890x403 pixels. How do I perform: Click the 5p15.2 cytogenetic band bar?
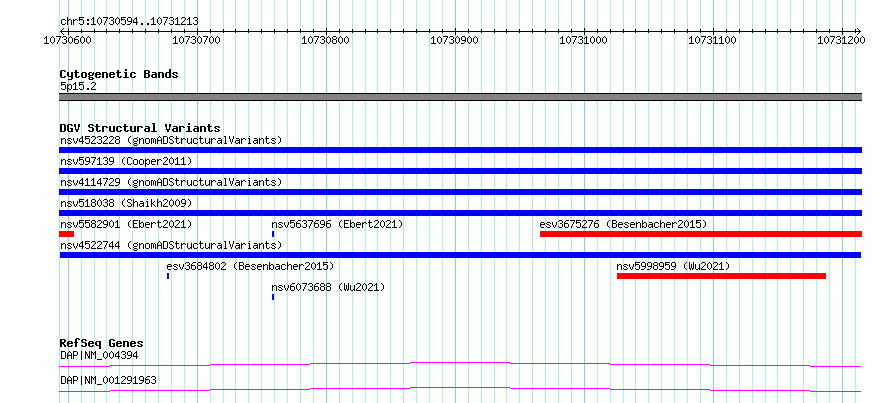[x=460, y=97]
